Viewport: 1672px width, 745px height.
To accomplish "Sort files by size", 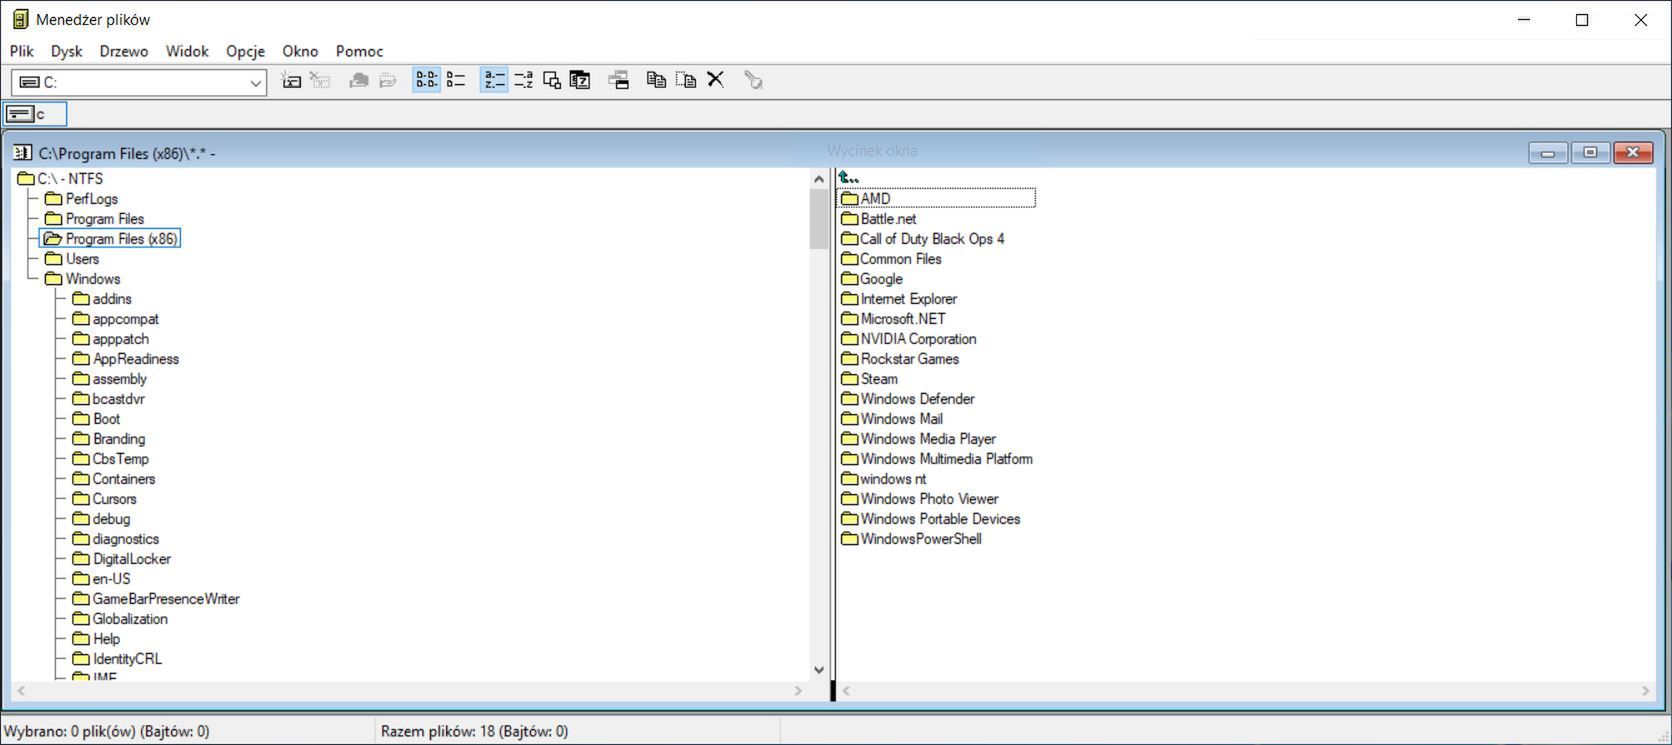I will click(552, 80).
